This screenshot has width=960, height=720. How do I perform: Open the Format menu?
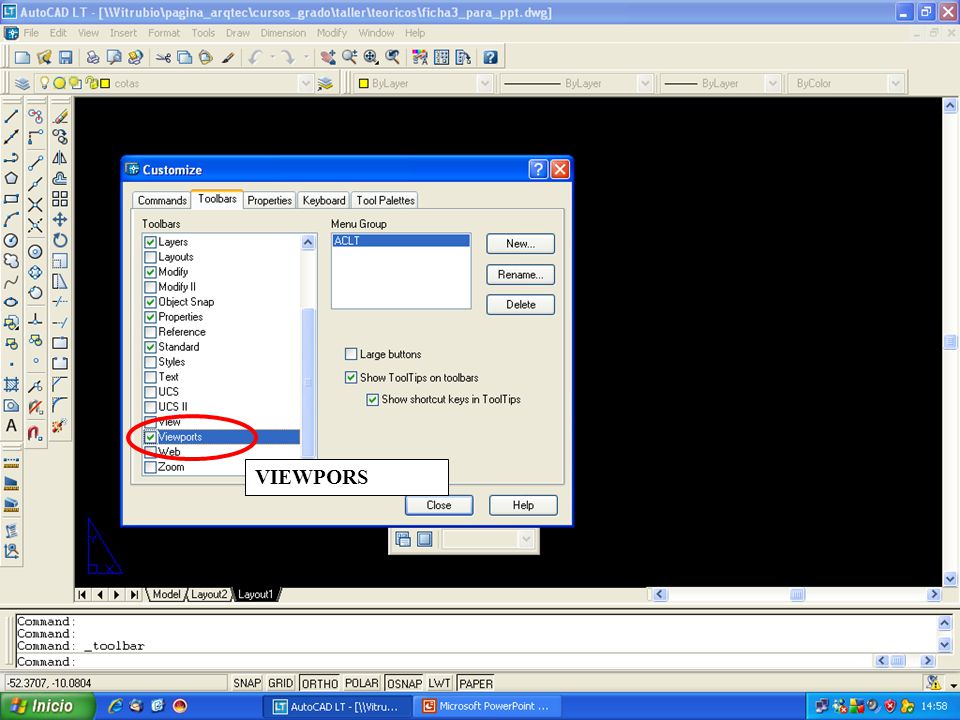pos(164,33)
